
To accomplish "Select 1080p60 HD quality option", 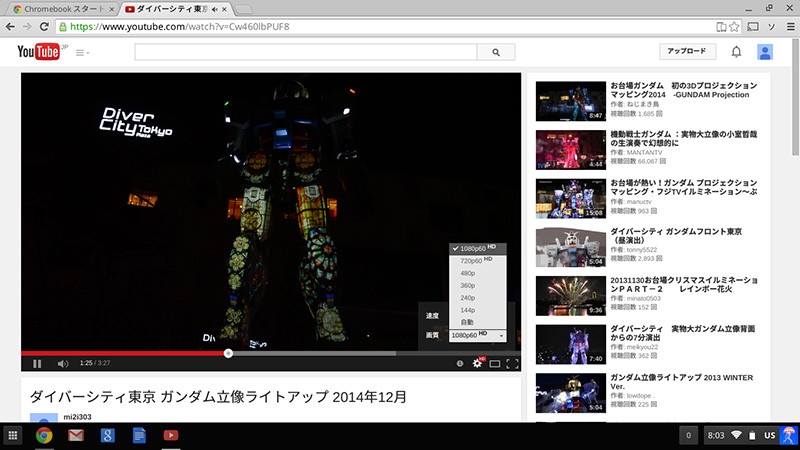I will (478, 248).
